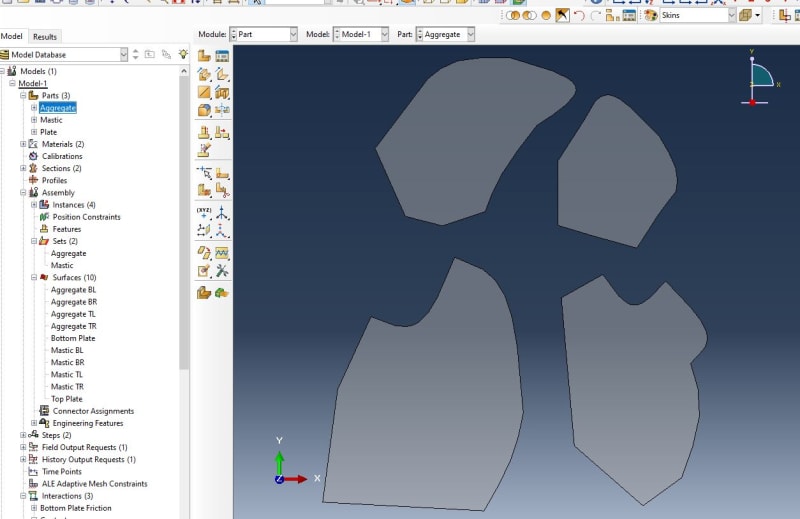The width and height of the screenshot is (800, 519).
Task: Open the Part Manager icon
Action: [x=222, y=56]
